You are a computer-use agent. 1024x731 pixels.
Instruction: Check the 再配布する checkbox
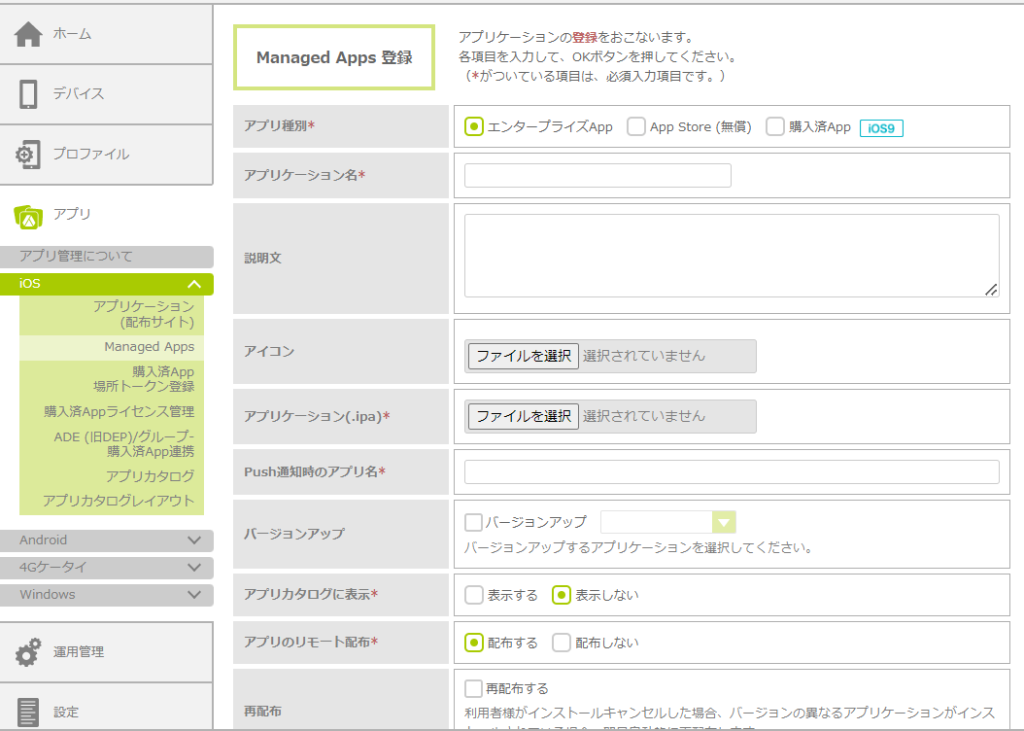[474, 689]
